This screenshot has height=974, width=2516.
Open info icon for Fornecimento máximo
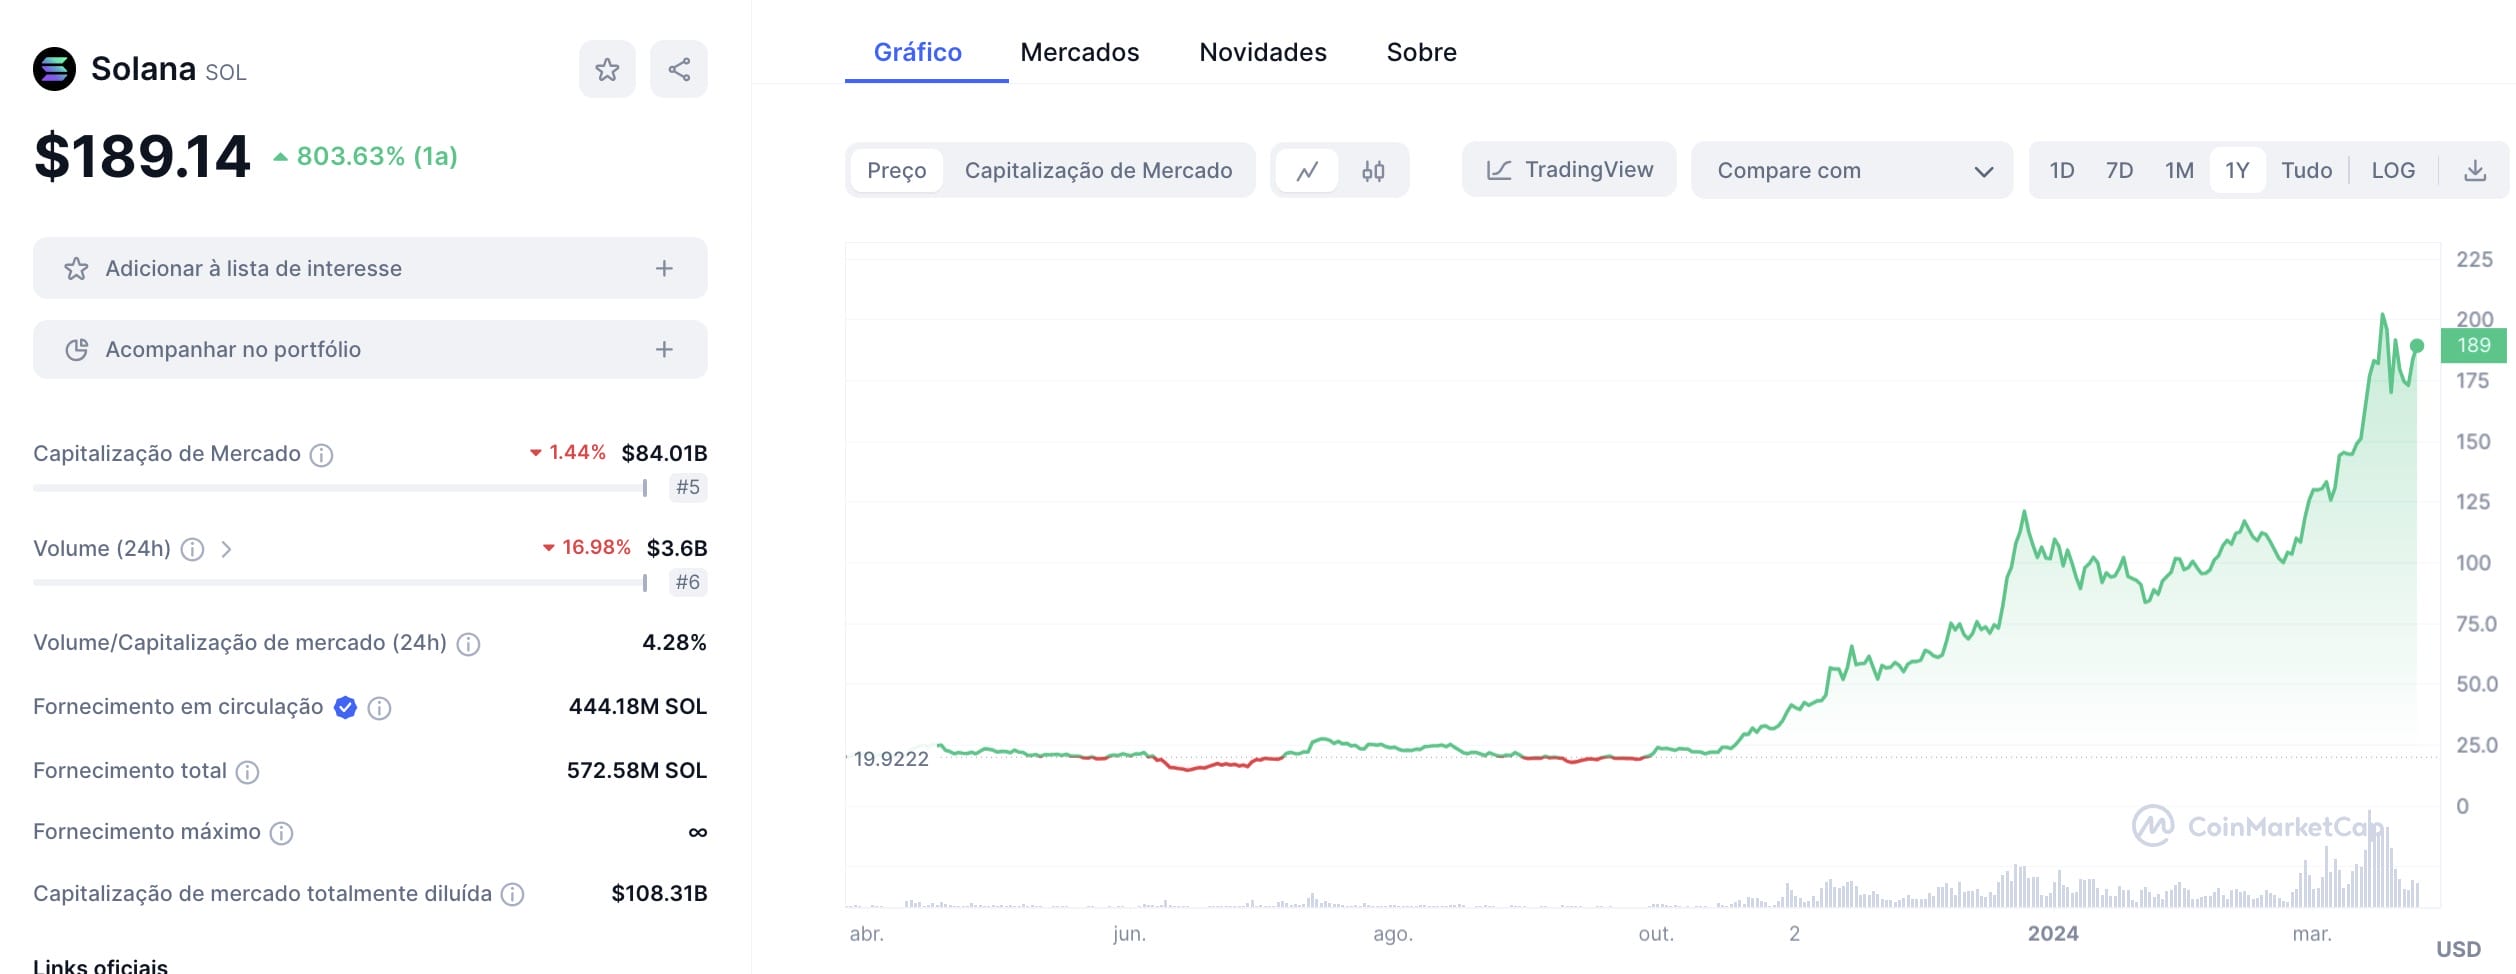282,833
